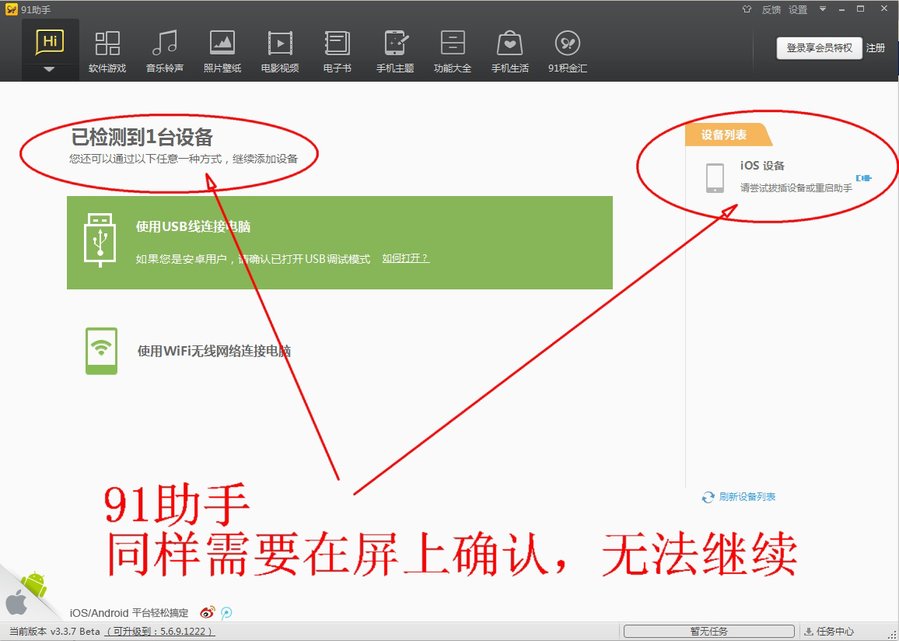Click the blue connection icon beside iOS 设备

pyautogui.click(x=863, y=178)
